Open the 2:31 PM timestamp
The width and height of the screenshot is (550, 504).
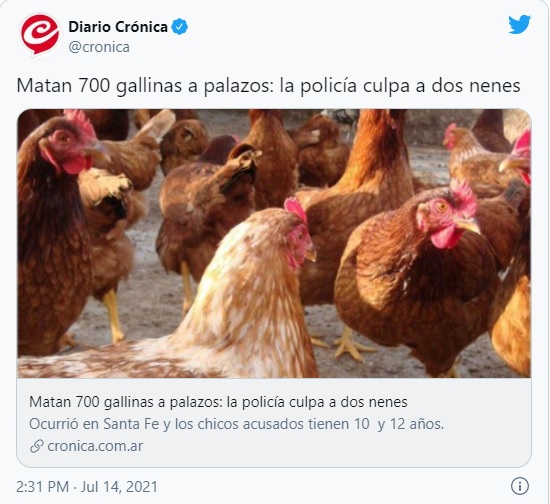tap(42, 487)
